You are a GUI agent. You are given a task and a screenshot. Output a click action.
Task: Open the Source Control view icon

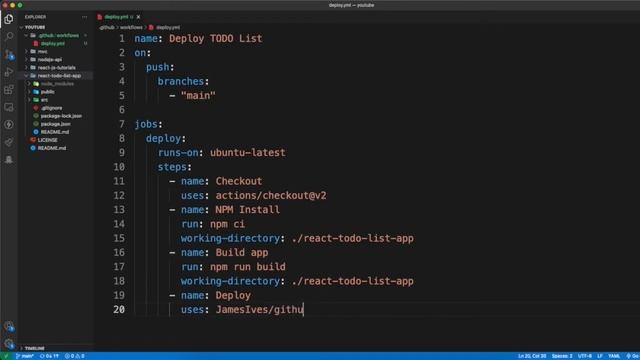[9, 54]
